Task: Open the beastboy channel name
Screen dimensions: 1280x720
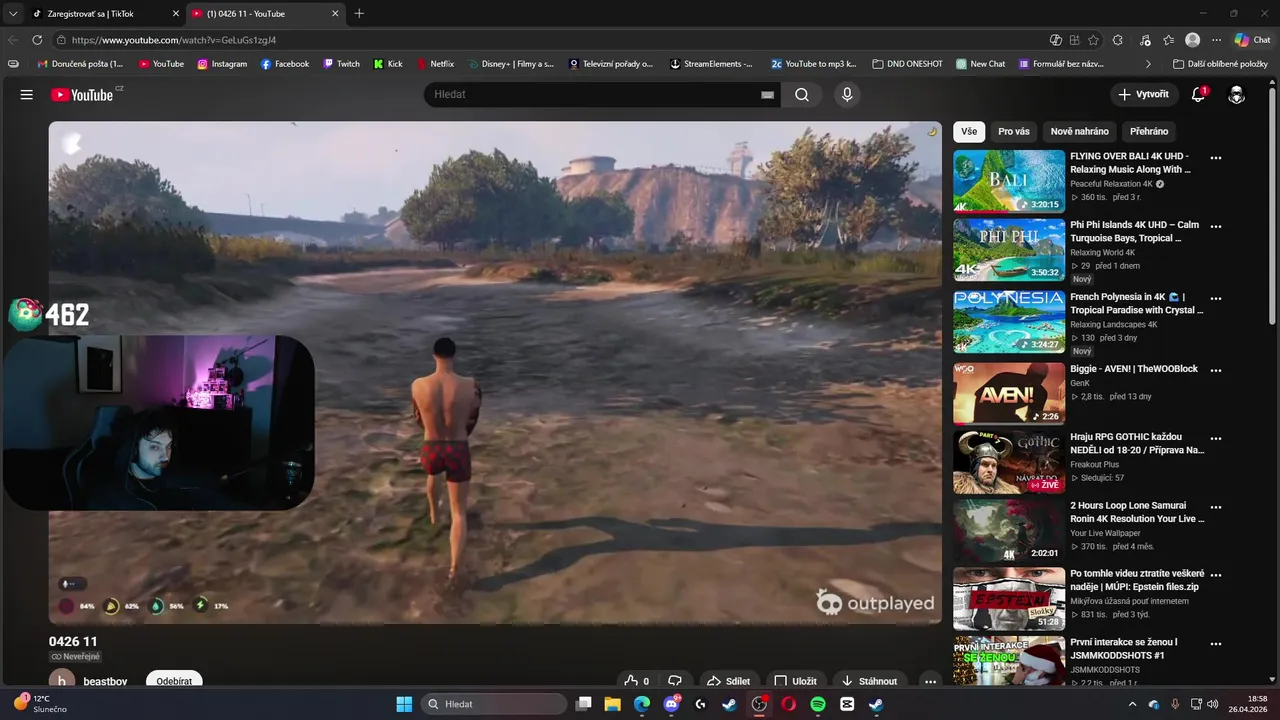Action: [105, 682]
